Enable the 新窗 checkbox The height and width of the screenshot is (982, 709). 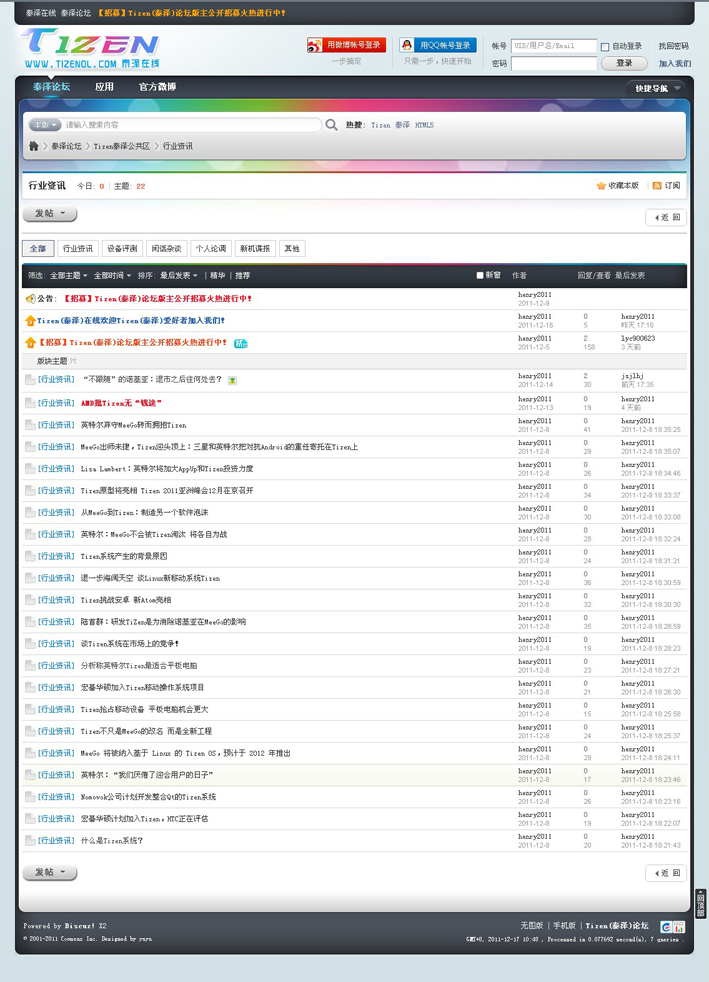pyautogui.click(x=480, y=276)
